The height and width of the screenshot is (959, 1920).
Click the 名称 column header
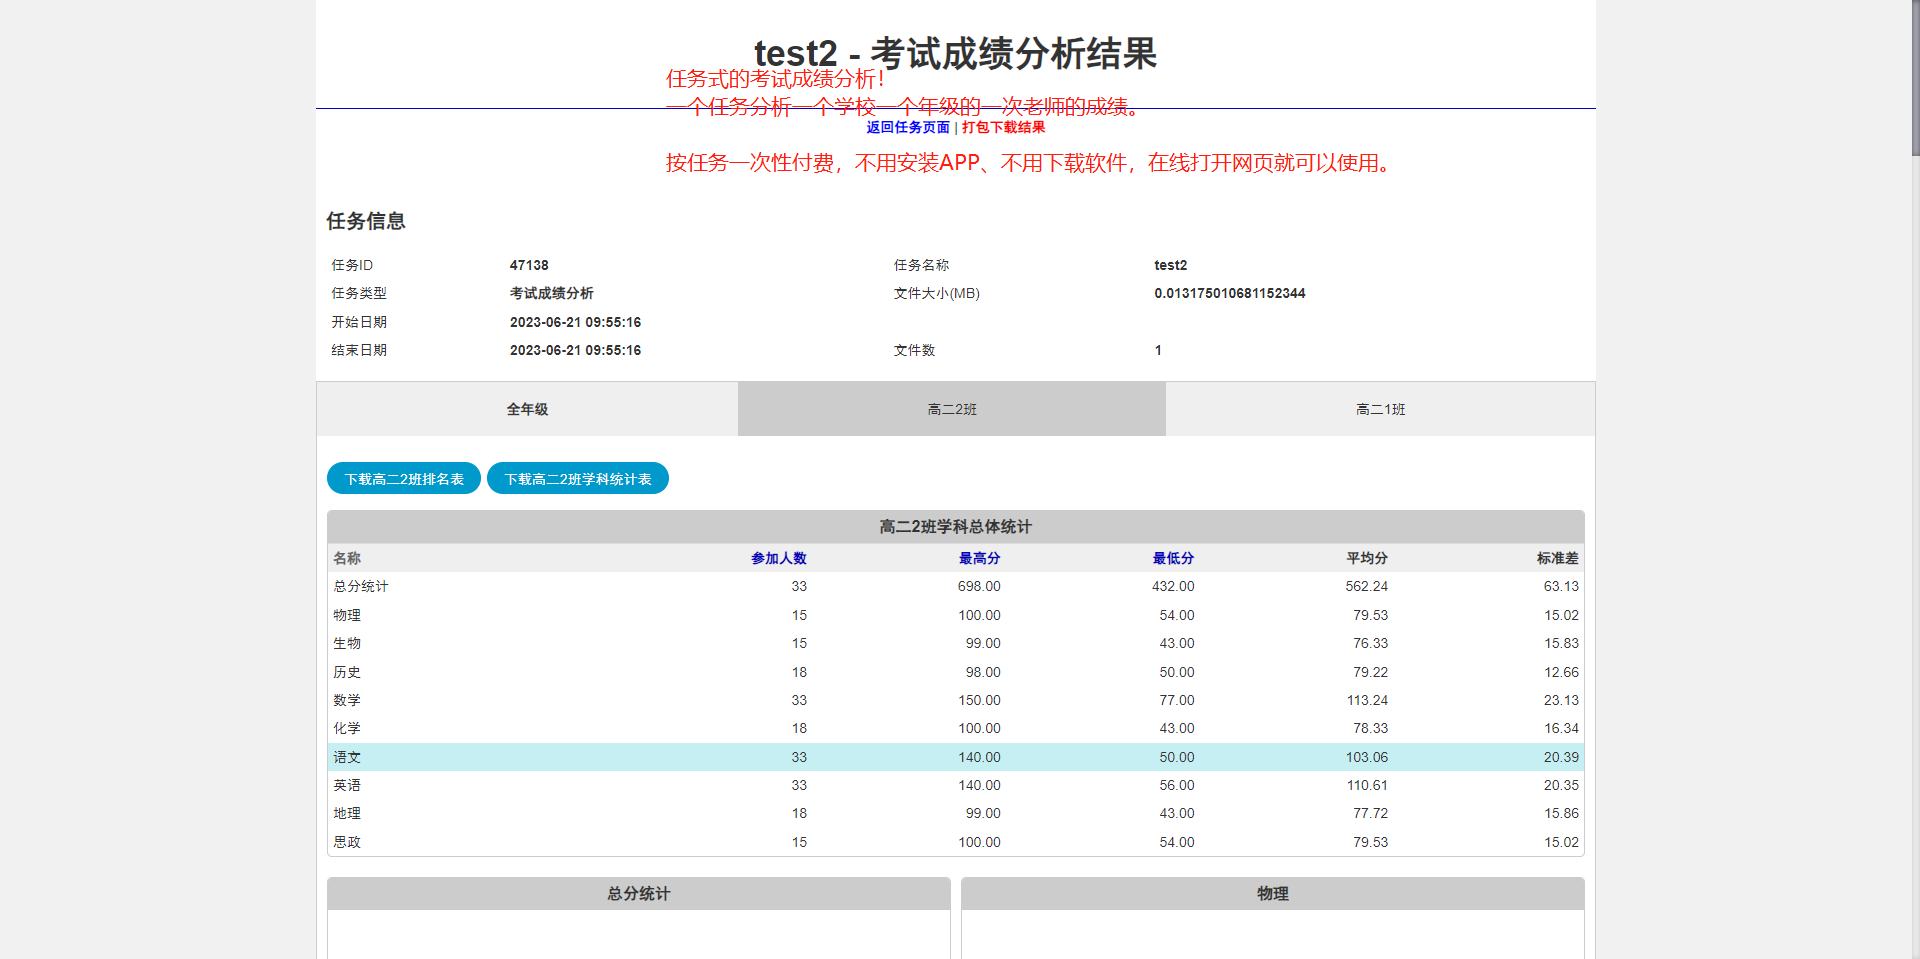click(x=347, y=558)
